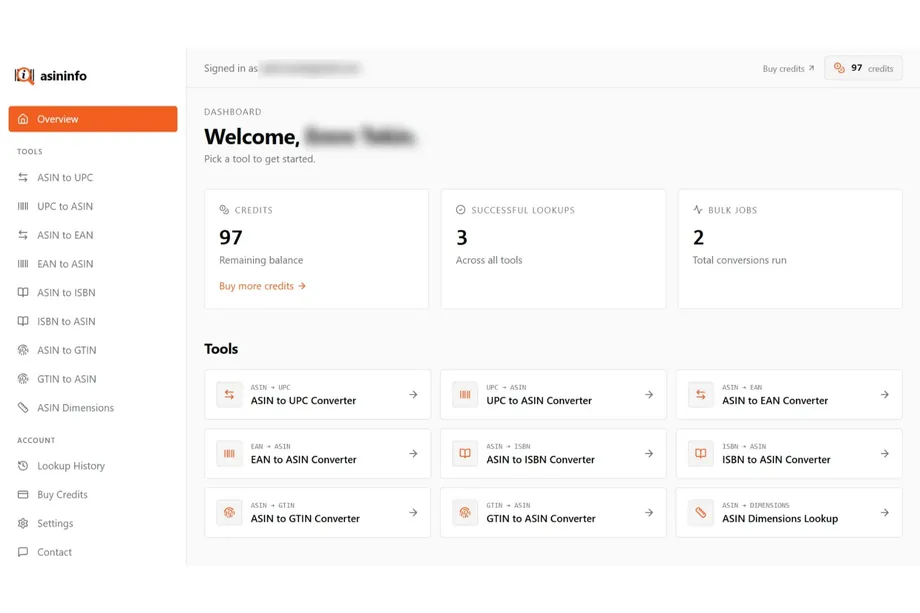Click the GTIN to ASIN sidebar fingerprint icon
920x613 pixels.
(23, 378)
